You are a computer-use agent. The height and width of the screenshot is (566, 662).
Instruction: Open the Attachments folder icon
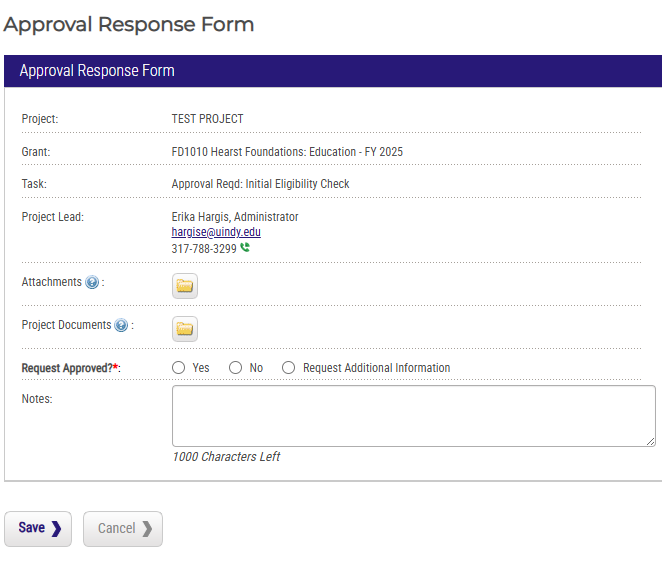[184, 286]
